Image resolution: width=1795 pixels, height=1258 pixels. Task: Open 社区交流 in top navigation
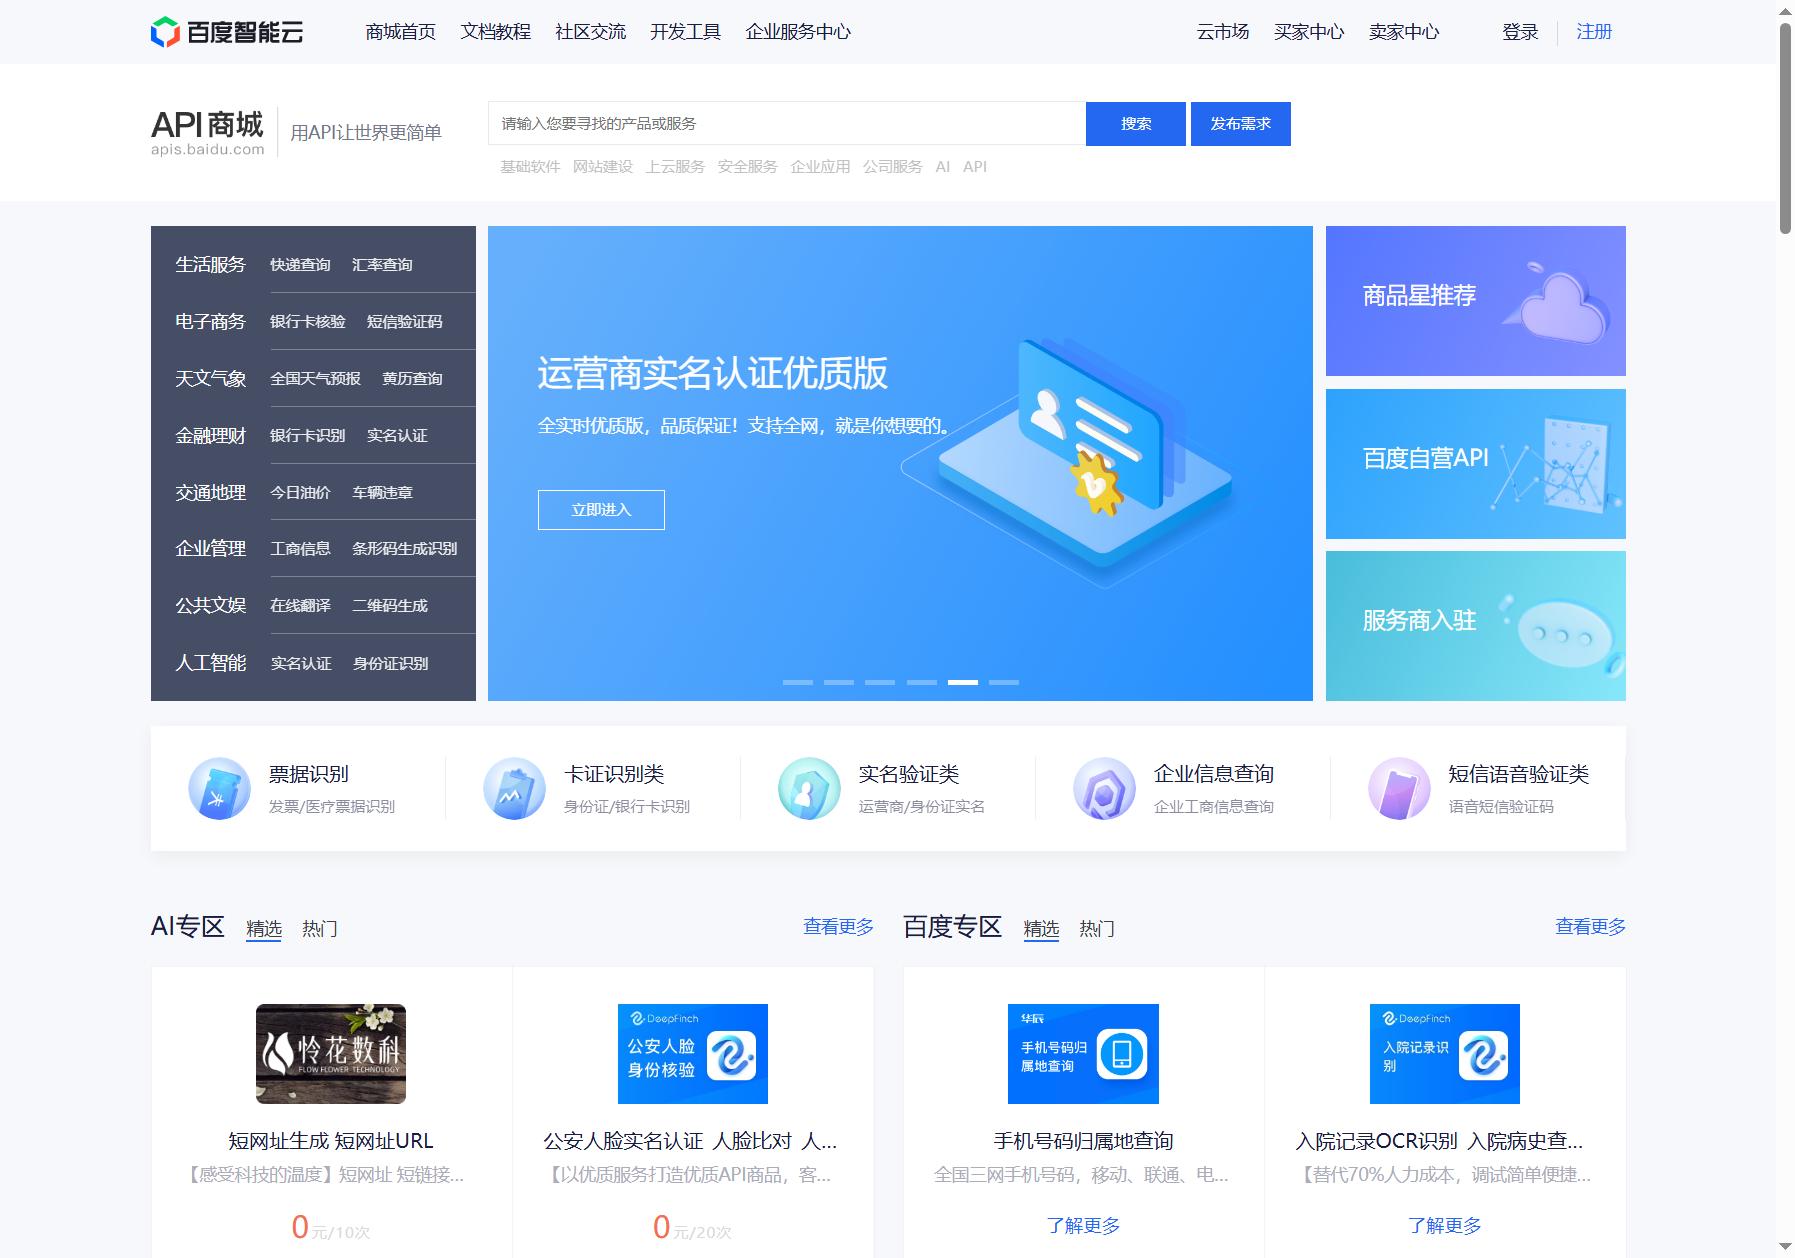click(591, 32)
